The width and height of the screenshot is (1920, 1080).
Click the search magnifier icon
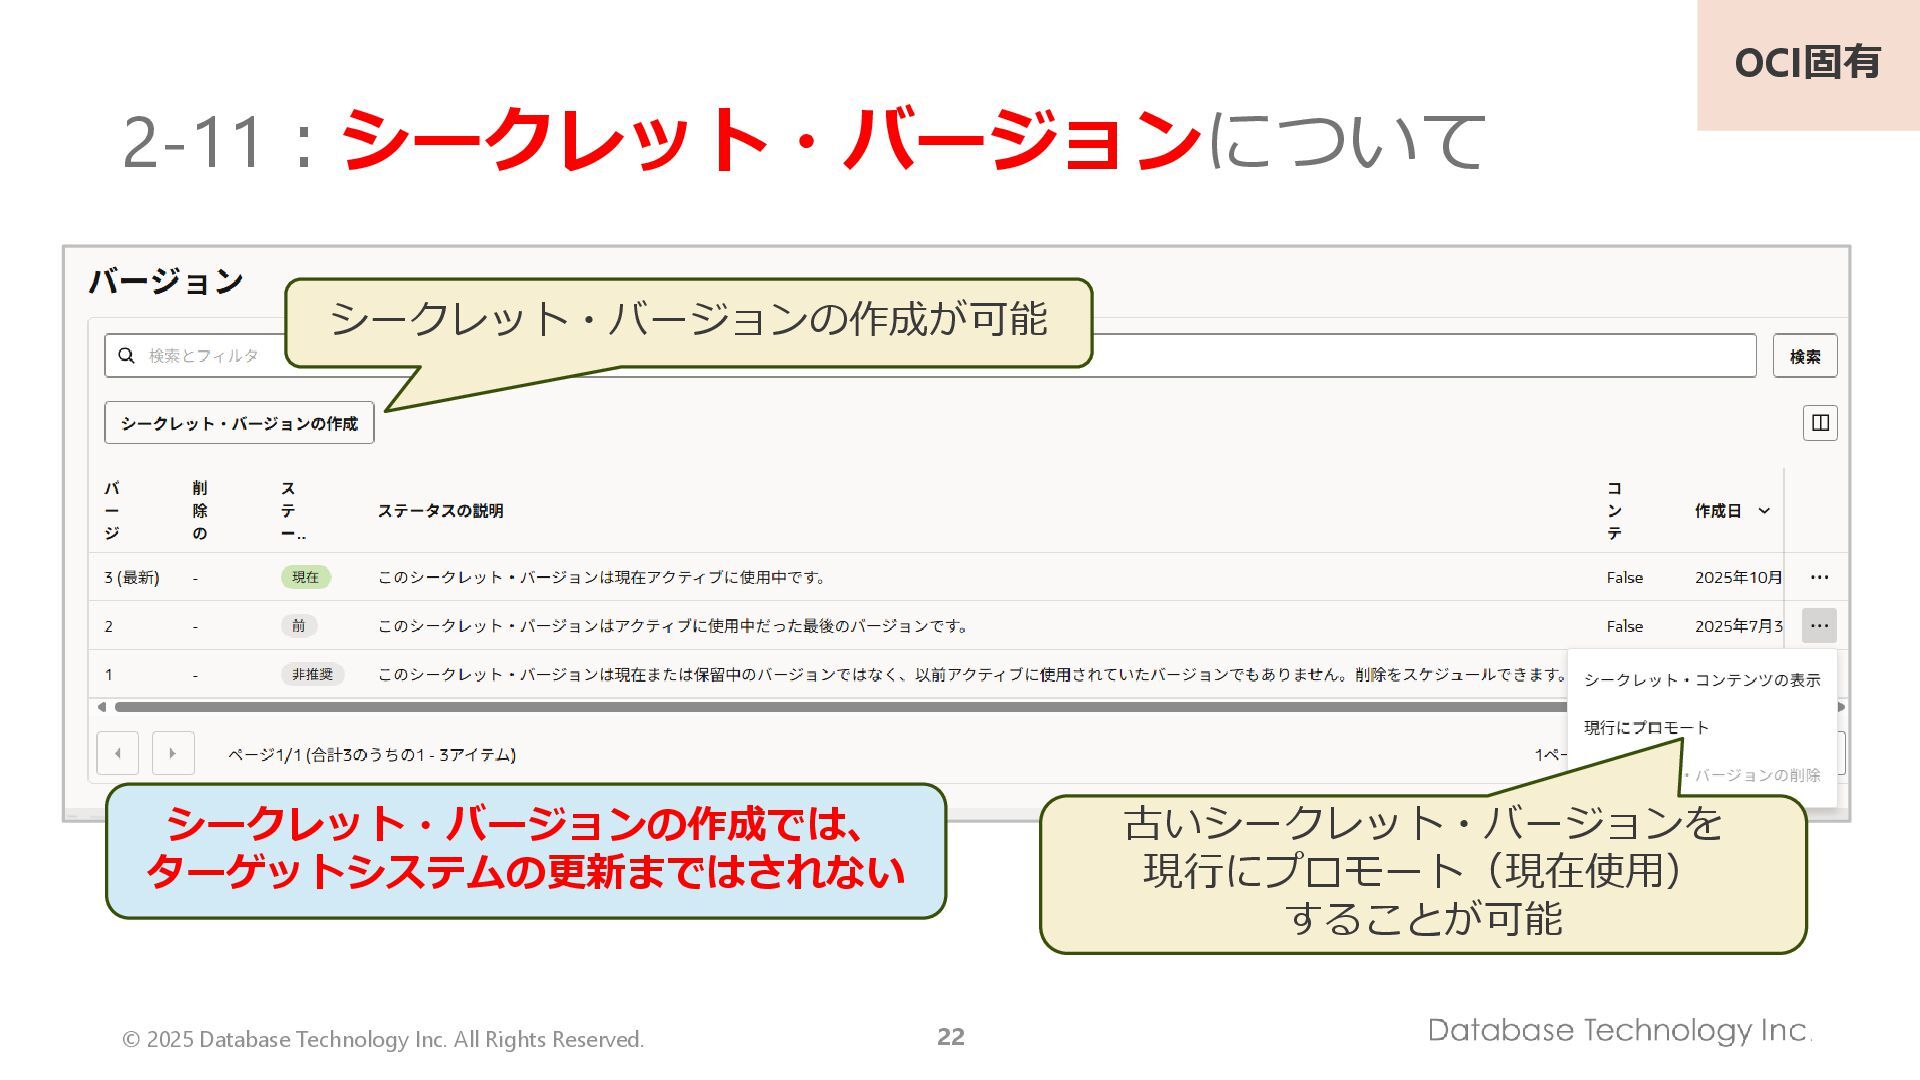coord(126,355)
